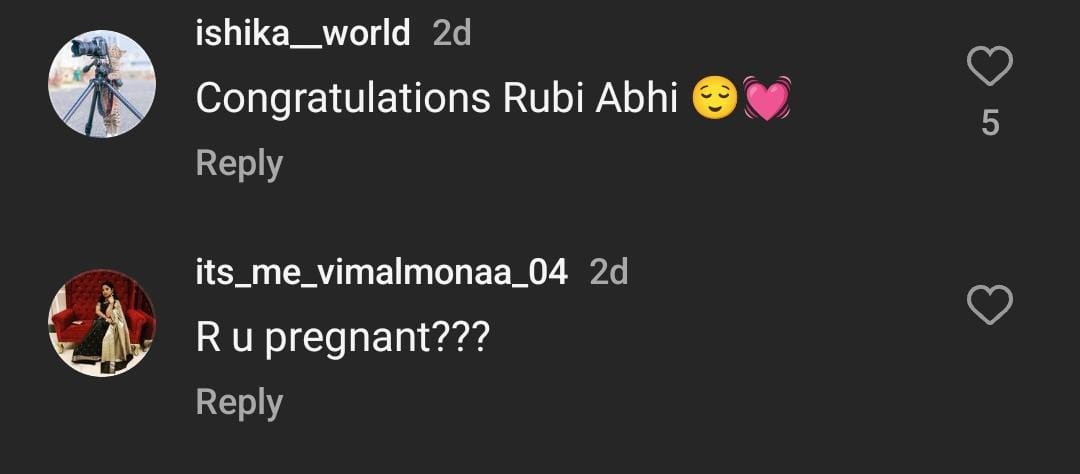The height and width of the screenshot is (474, 1080).
Task: Tap the pink beating heart emoji
Action: click(766, 99)
